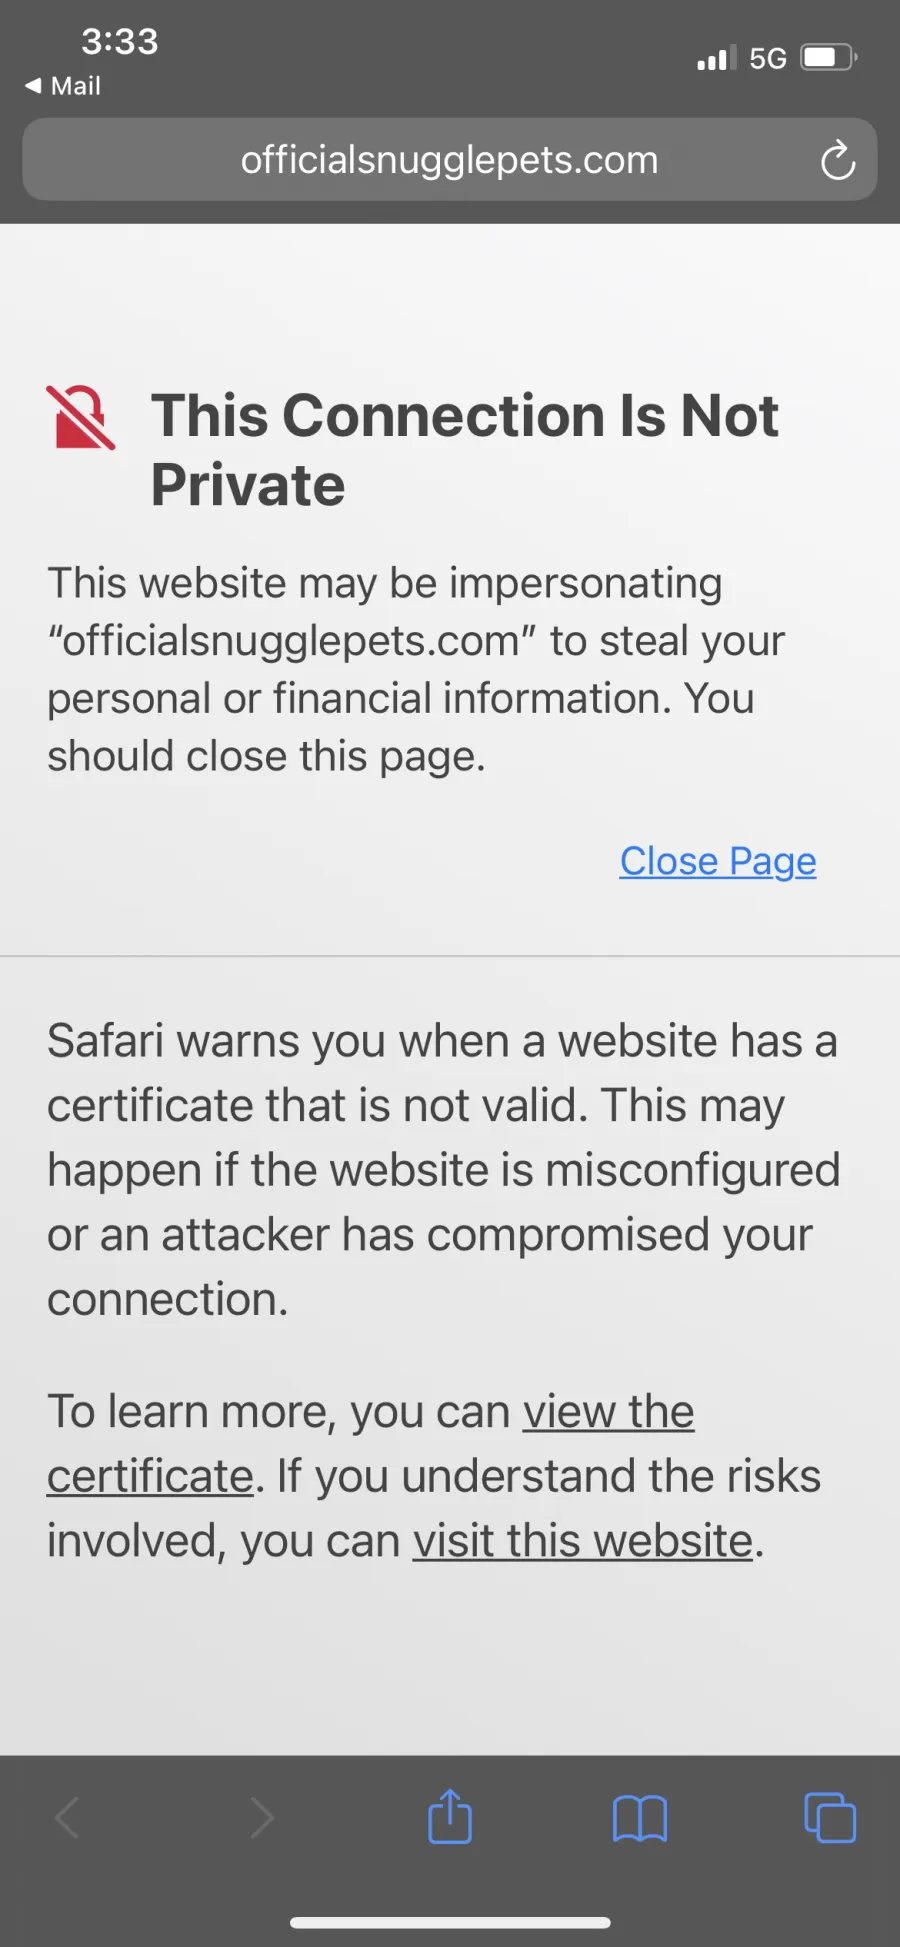Image resolution: width=900 pixels, height=1947 pixels.
Task: Tap the forward navigation arrow
Action: (x=261, y=1818)
